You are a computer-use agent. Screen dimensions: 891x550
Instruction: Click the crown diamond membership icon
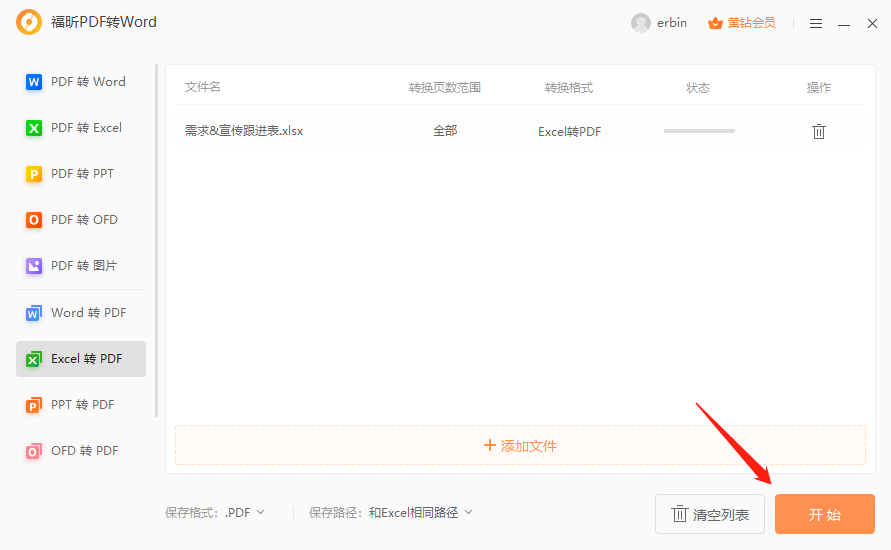(x=715, y=23)
